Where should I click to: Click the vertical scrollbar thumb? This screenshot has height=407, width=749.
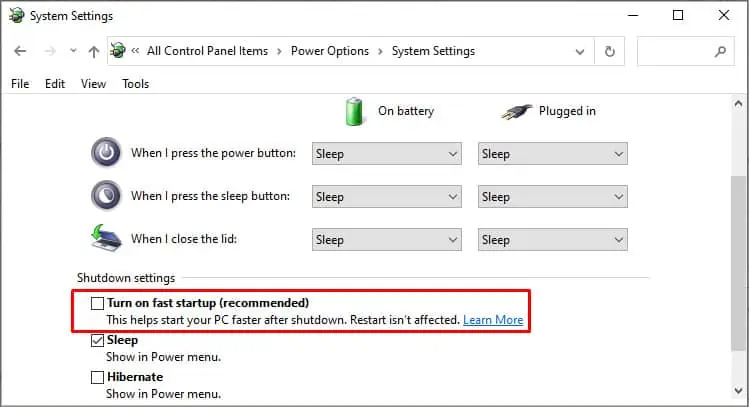pyautogui.click(x=738, y=264)
